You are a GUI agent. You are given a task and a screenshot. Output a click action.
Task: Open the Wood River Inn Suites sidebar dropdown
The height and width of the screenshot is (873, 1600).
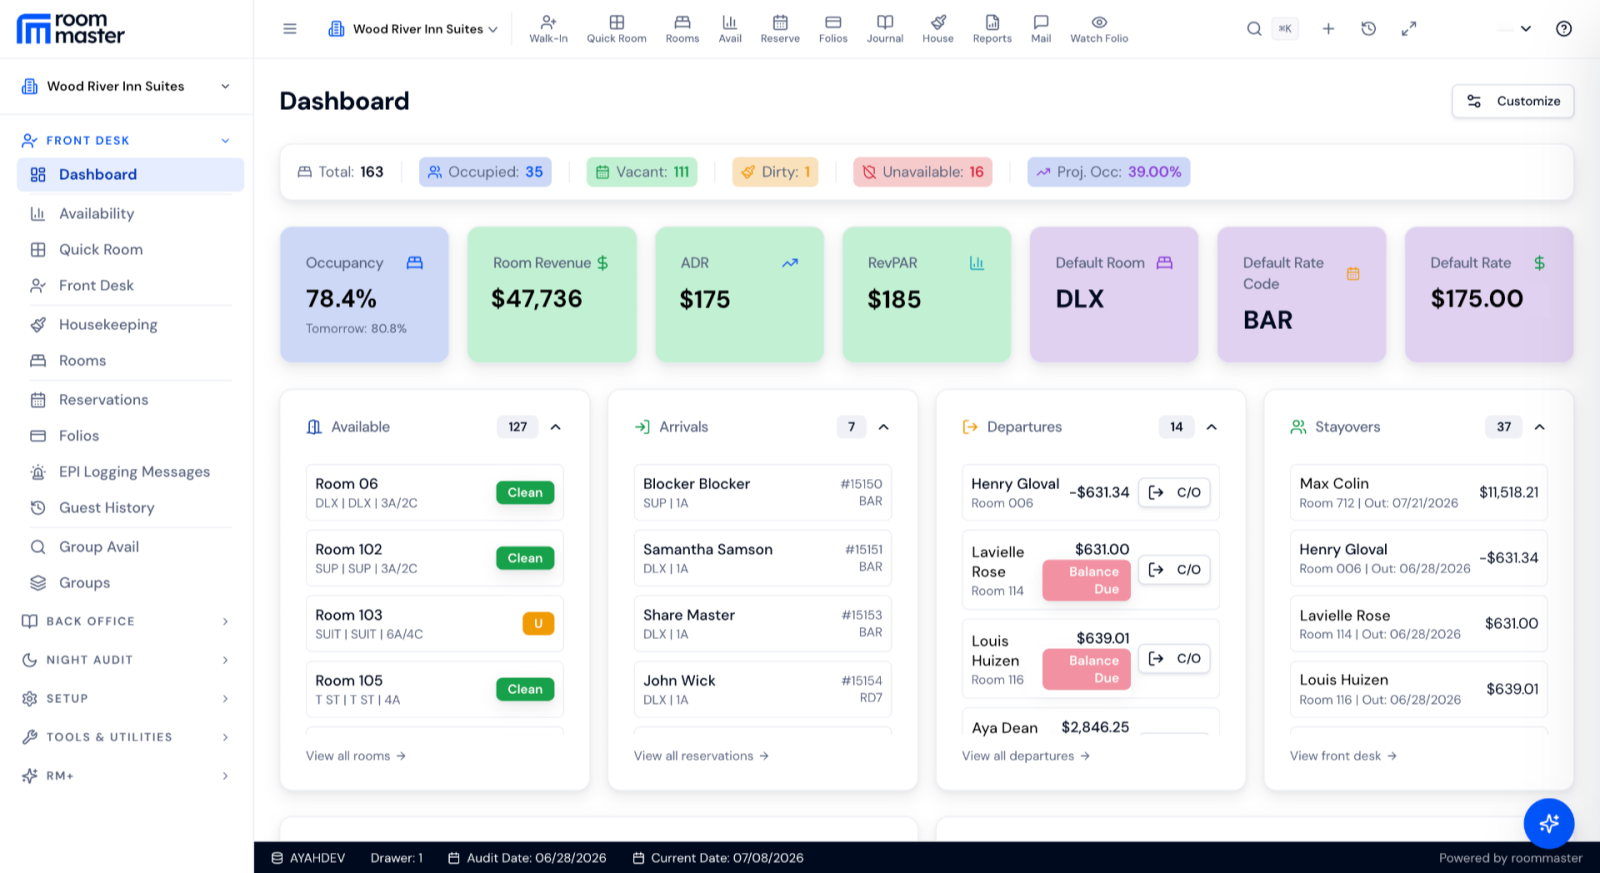pos(126,86)
